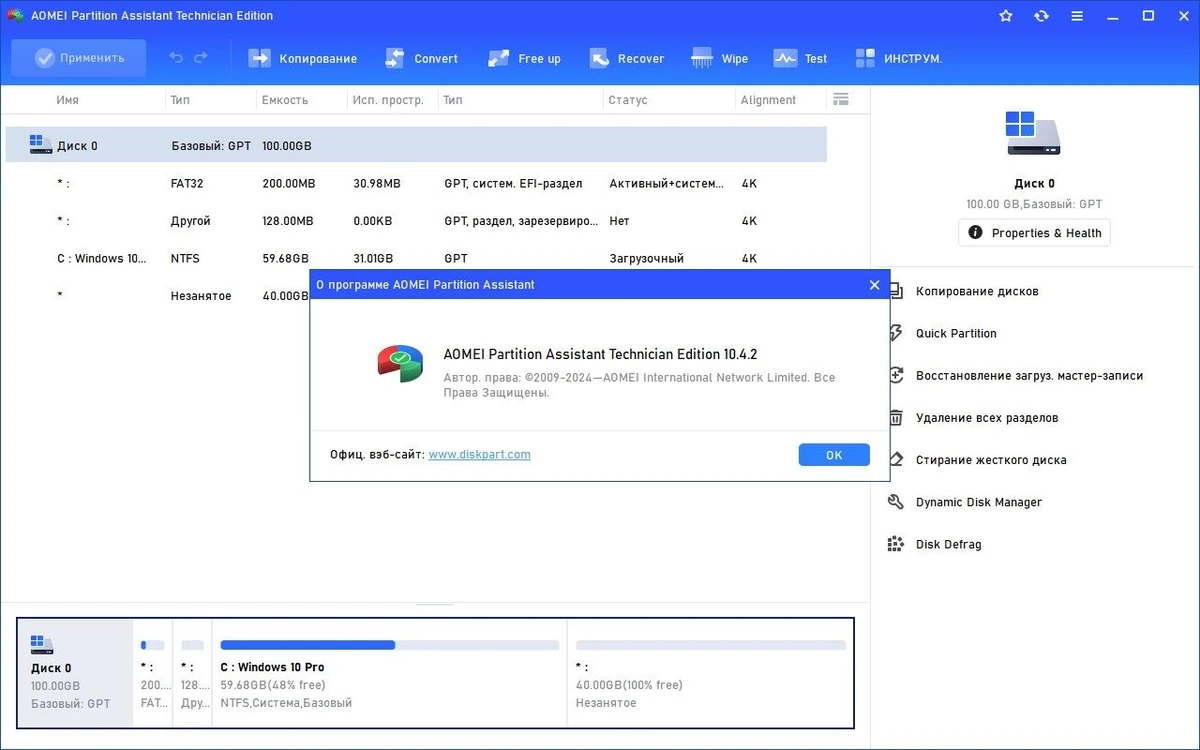This screenshot has width=1200, height=750.
Task: Select the FAT32 200.00MB partition row
Action: 416,184
